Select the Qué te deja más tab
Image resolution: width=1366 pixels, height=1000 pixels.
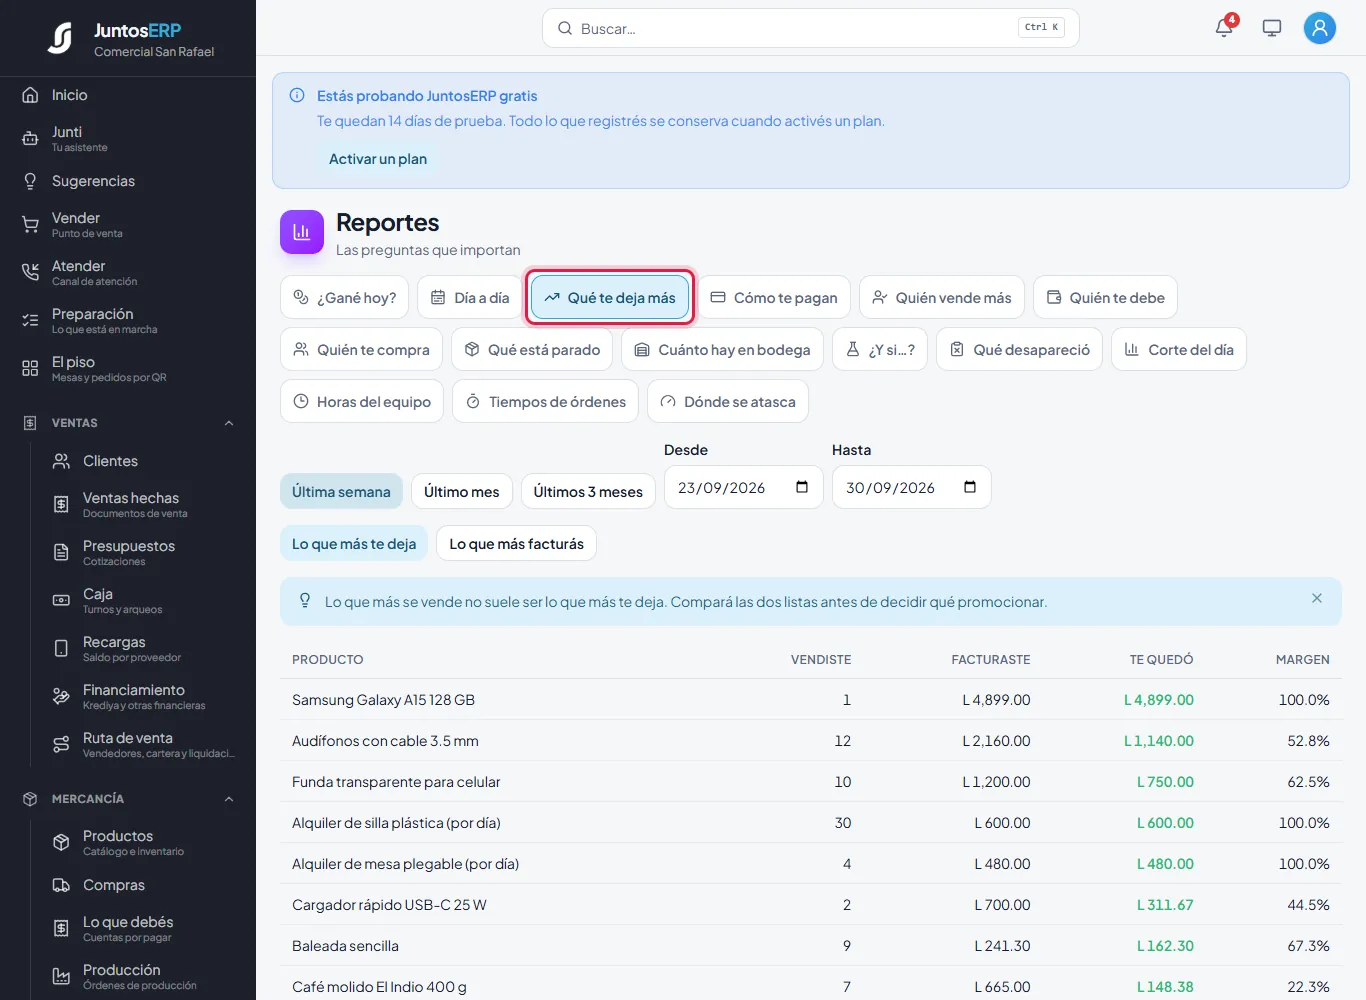610,297
